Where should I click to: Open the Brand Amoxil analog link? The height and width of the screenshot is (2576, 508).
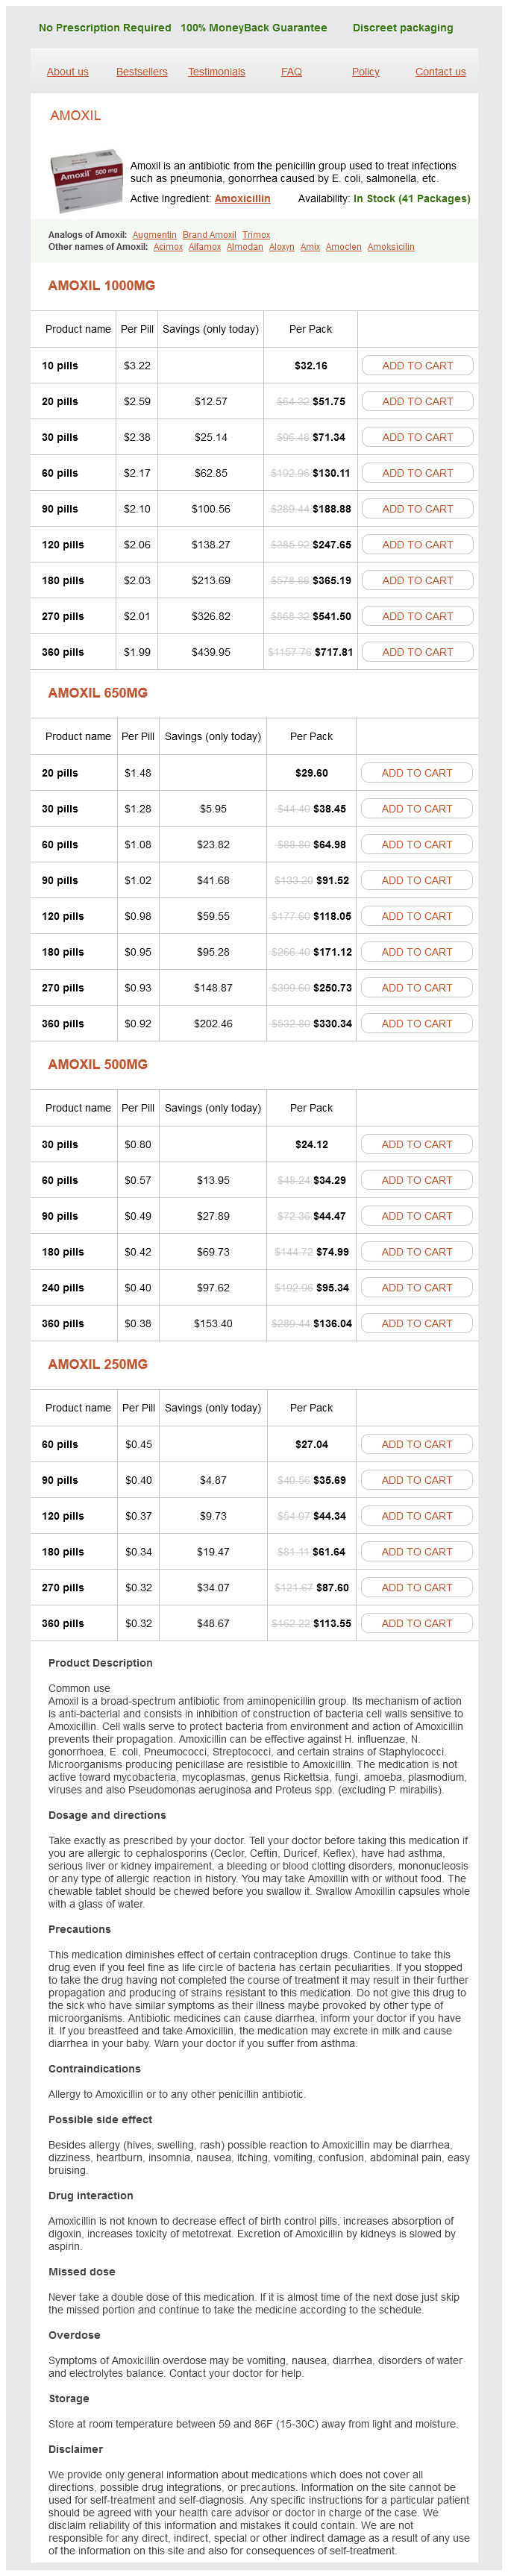209,235
